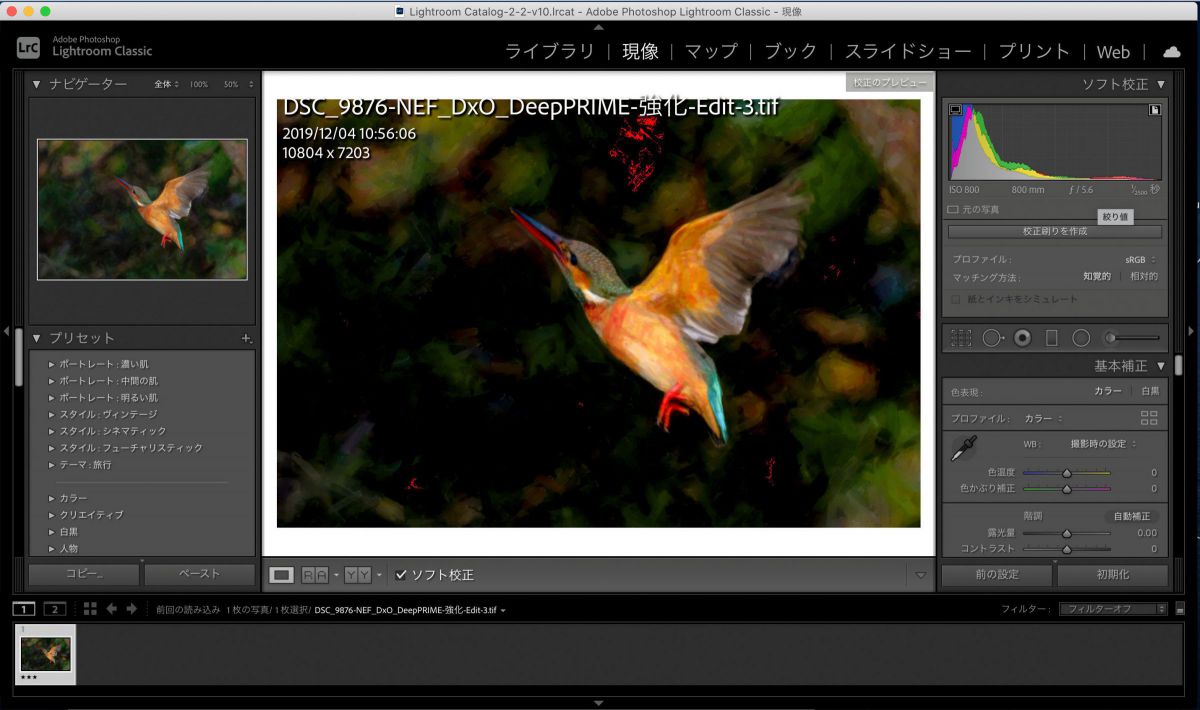Open the sRGB profile dropdown
Viewport: 1200px width, 710px height.
tap(1139, 259)
